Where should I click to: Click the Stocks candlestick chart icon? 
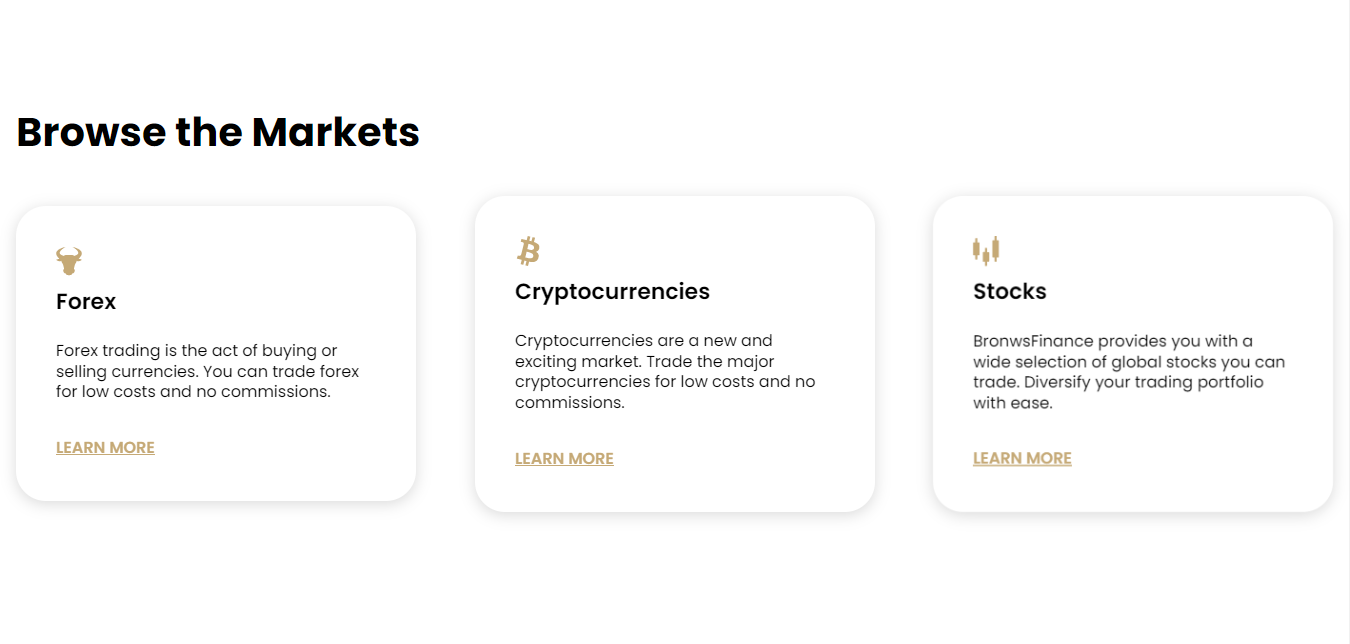986,251
